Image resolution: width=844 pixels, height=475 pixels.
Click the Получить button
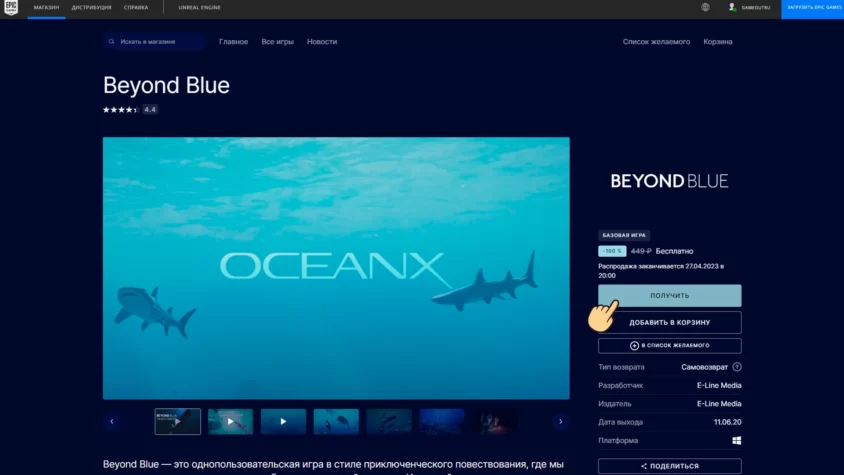[x=670, y=296]
